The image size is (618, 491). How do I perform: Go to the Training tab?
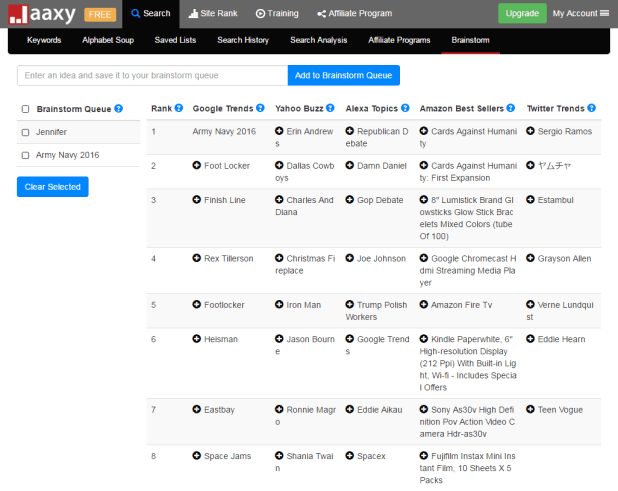pyautogui.click(x=277, y=14)
